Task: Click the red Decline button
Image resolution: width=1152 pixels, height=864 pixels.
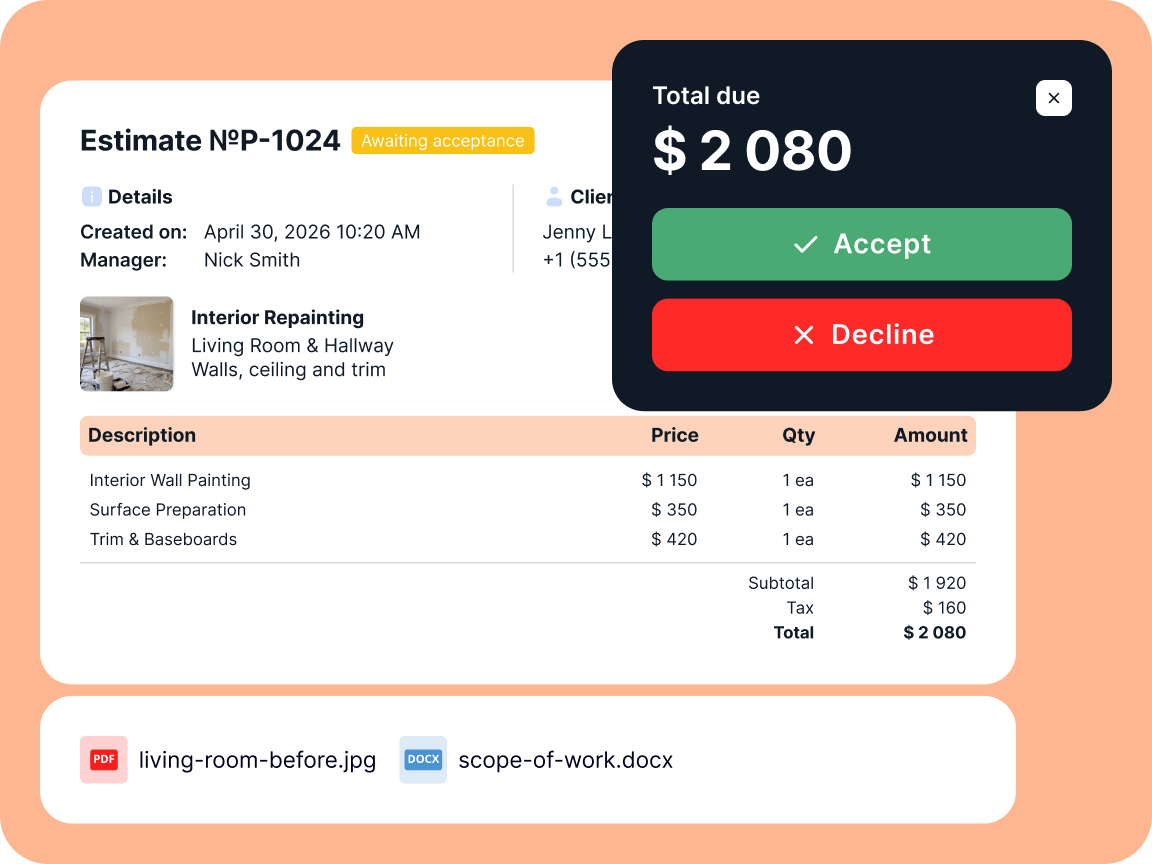Action: point(861,335)
